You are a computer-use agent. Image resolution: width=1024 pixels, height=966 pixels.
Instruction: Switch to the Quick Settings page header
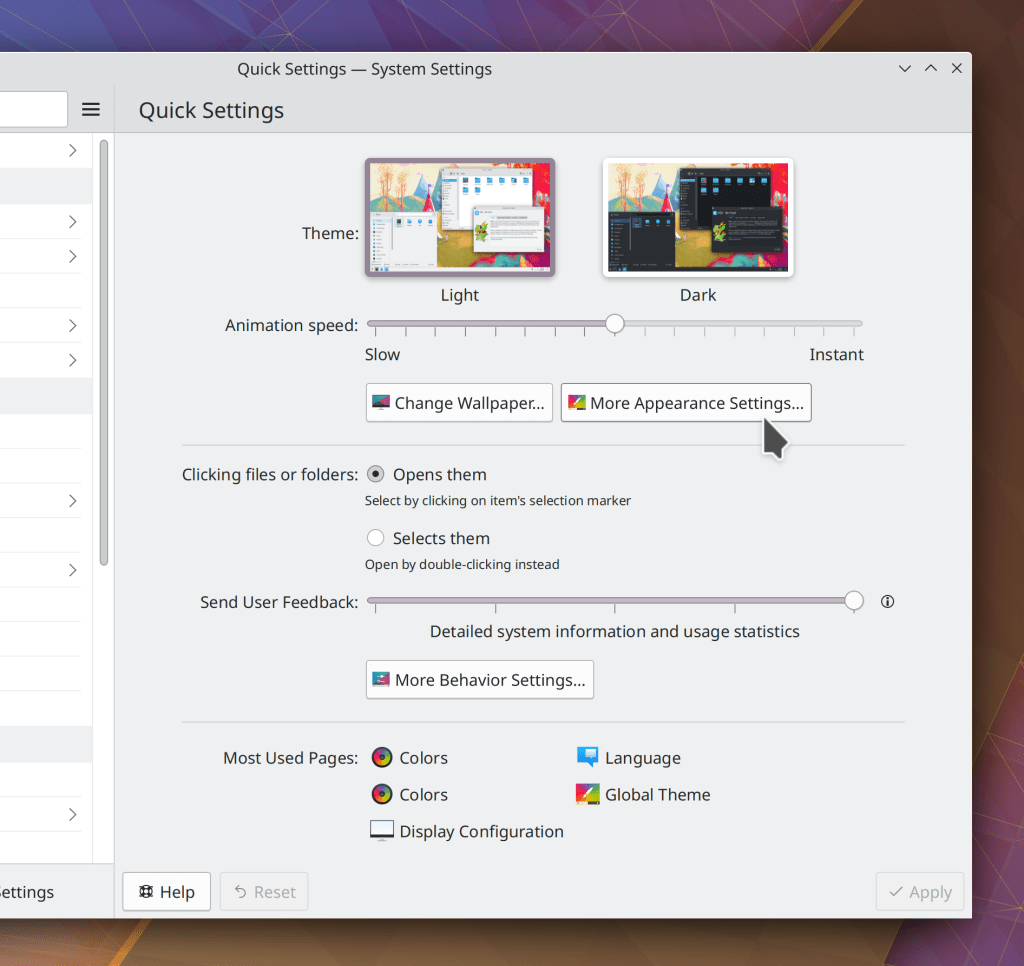point(210,110)
